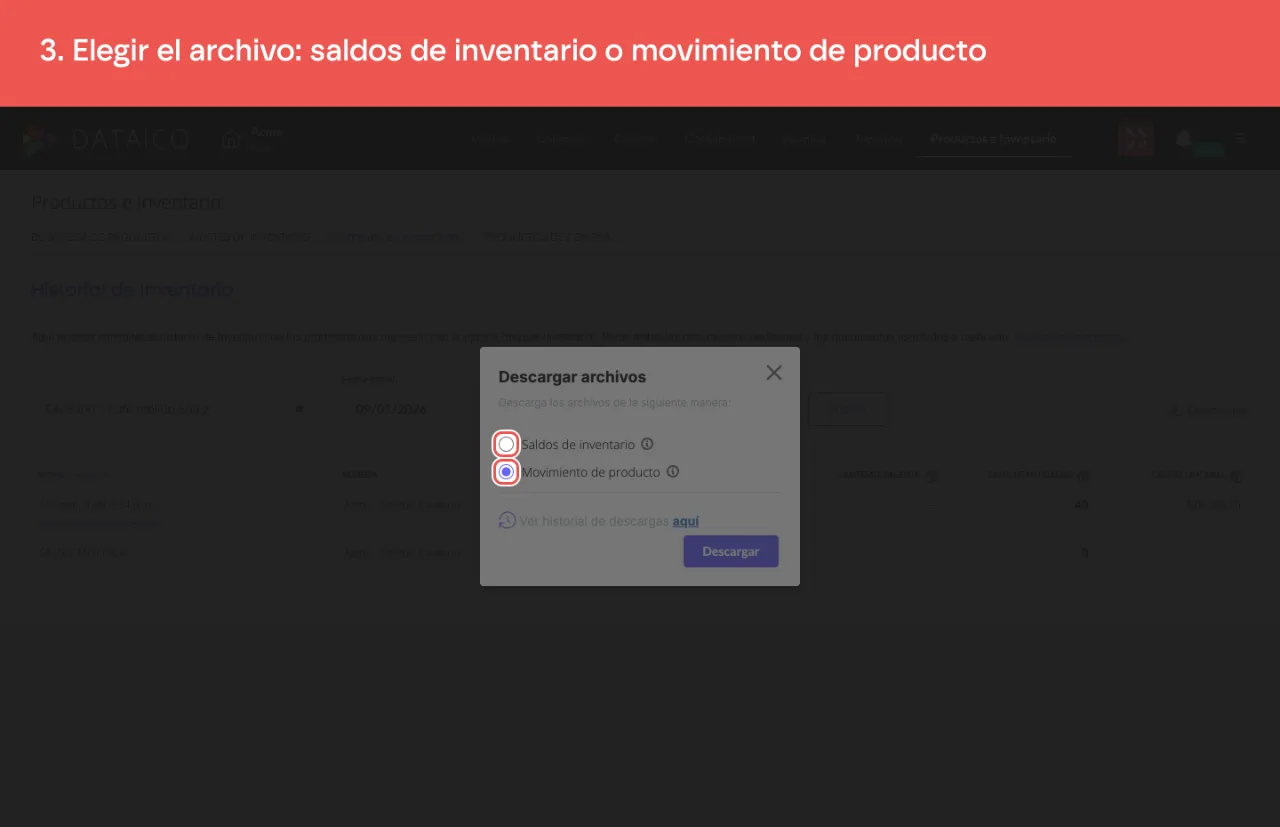
Task: Open the hamburger menu in top bar
Action: pyautogui.click(x=1241, y=139)
